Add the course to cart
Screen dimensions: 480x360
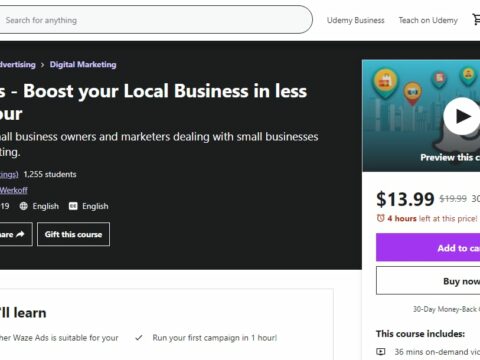428,248
